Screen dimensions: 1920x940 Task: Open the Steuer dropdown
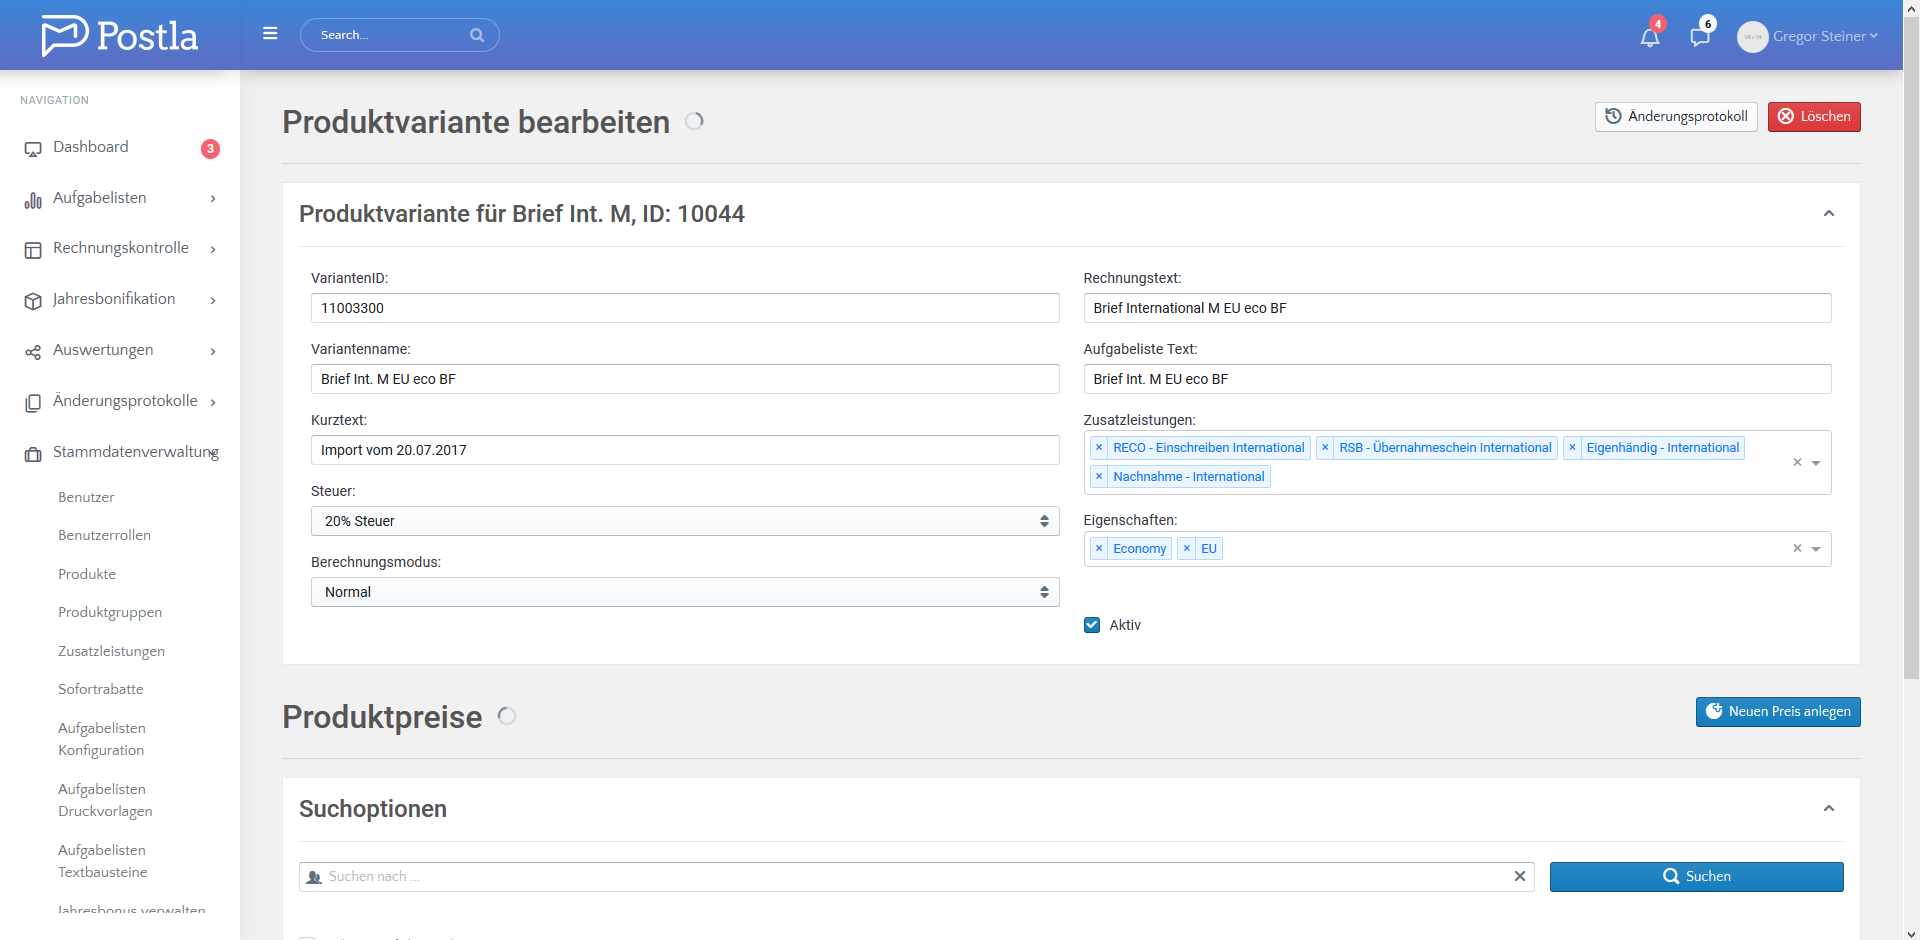(684, 521)
